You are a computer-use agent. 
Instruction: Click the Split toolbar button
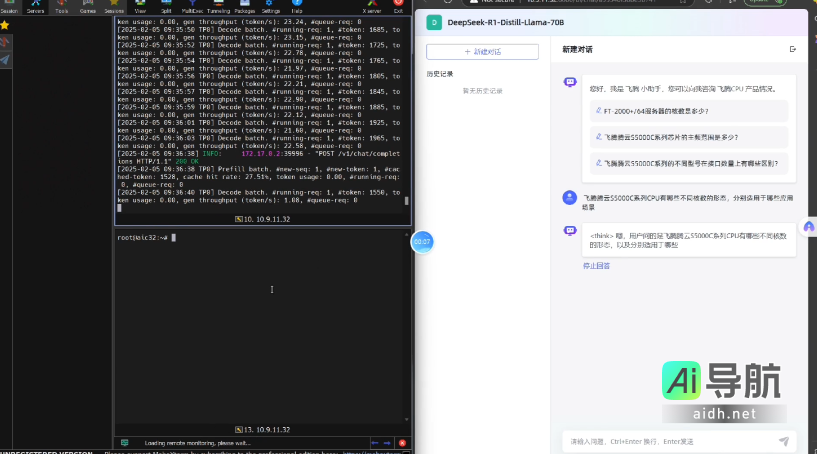(x=166, y=6)
